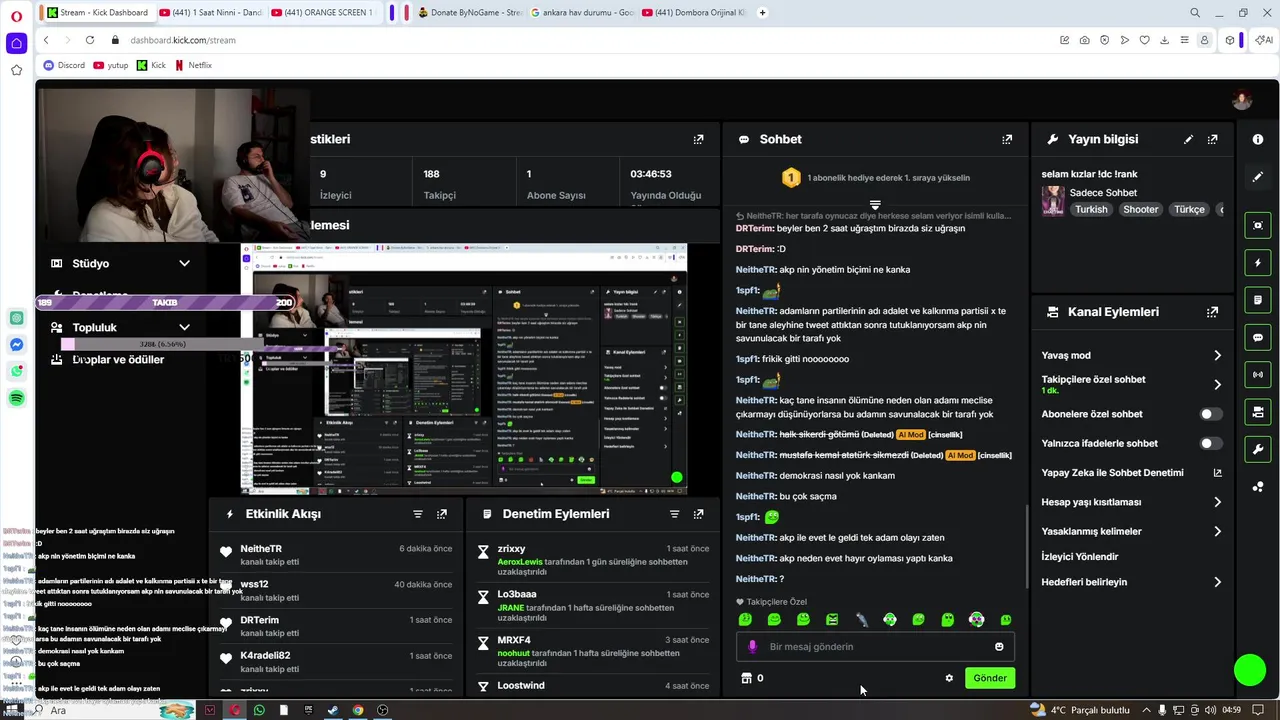Pop out the statistics panel
Viewport: 1280px width, 720px height.
(699, 140)
